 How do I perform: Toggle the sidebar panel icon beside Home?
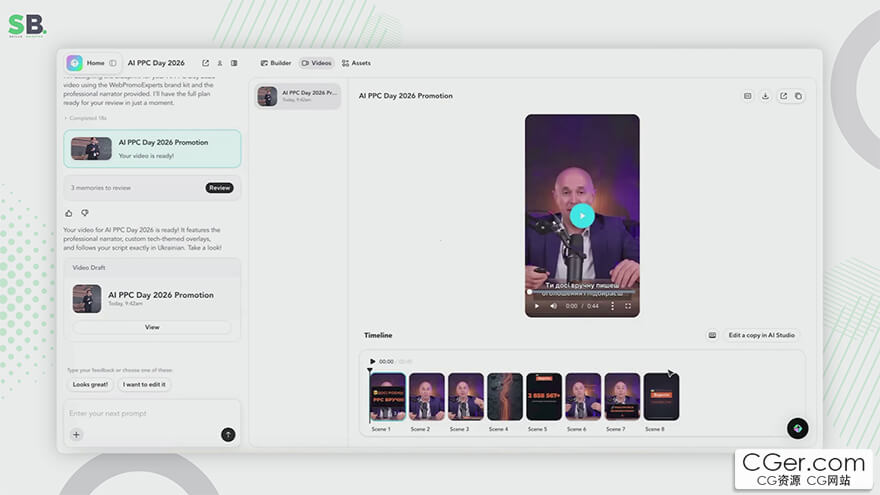113,63
